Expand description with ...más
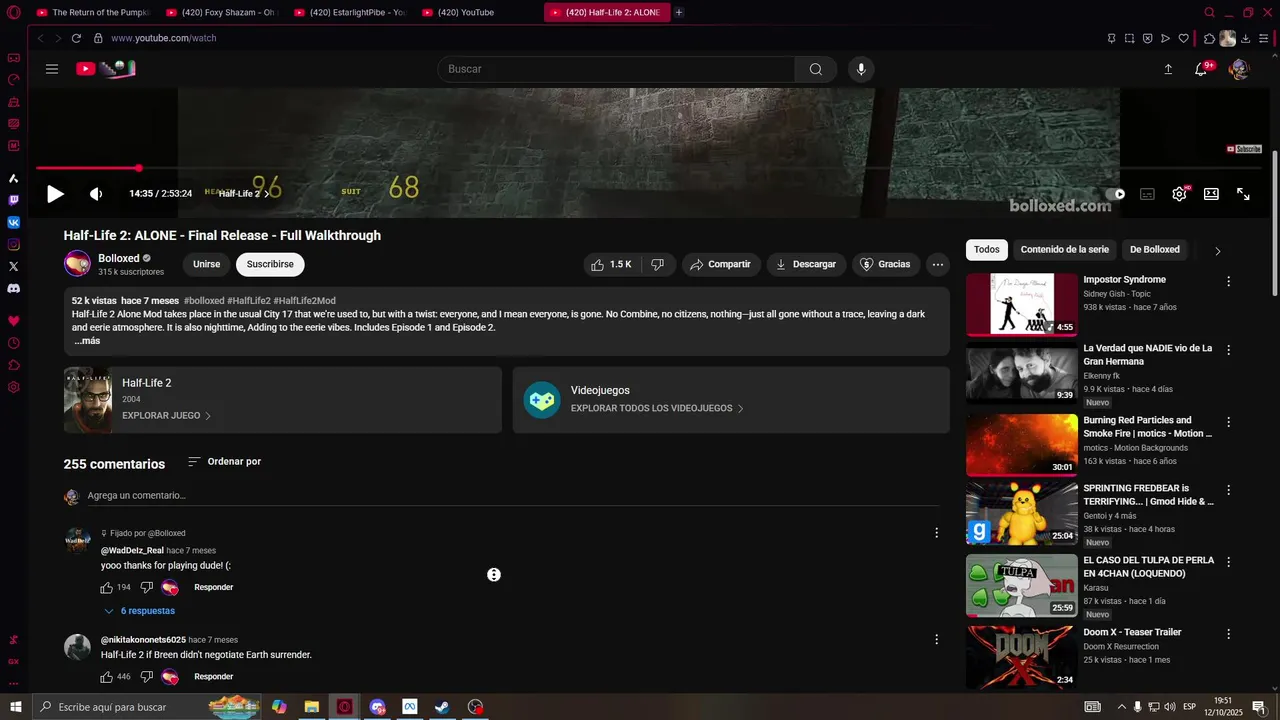The image size is (1280, 720). (87, 341)
